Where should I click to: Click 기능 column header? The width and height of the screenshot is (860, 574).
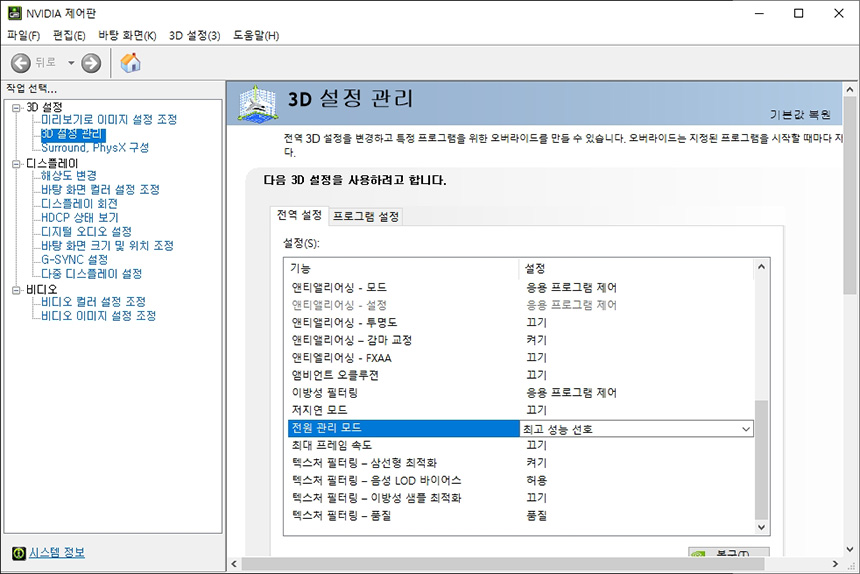[401, 269]
